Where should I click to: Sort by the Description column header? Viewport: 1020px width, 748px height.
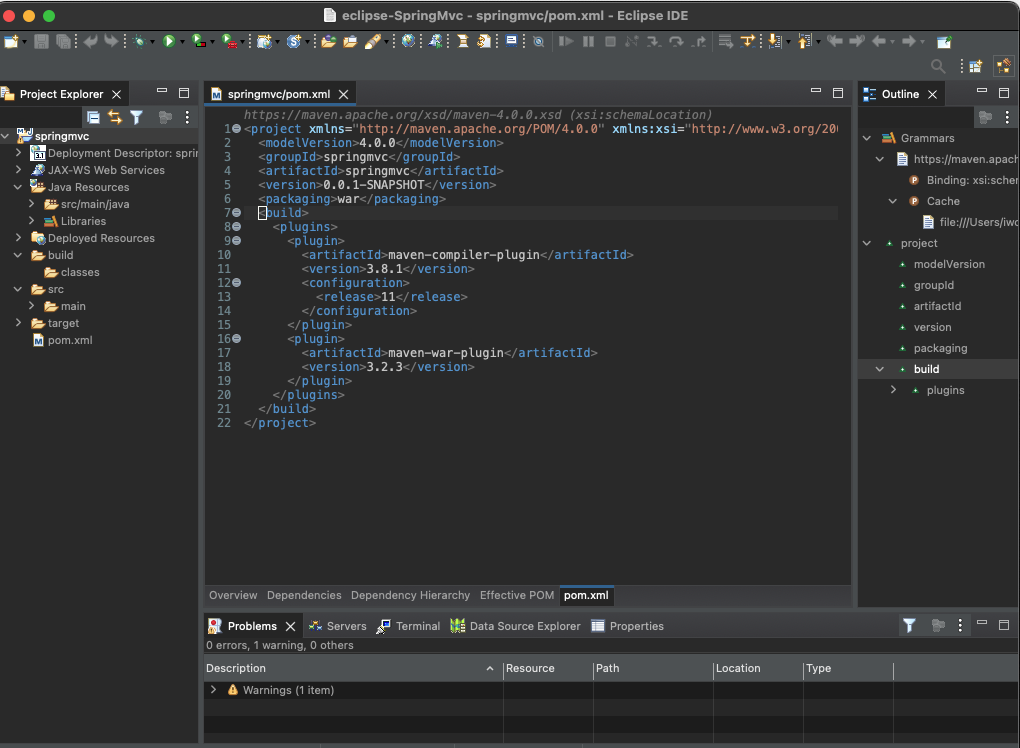coord(236,668)
